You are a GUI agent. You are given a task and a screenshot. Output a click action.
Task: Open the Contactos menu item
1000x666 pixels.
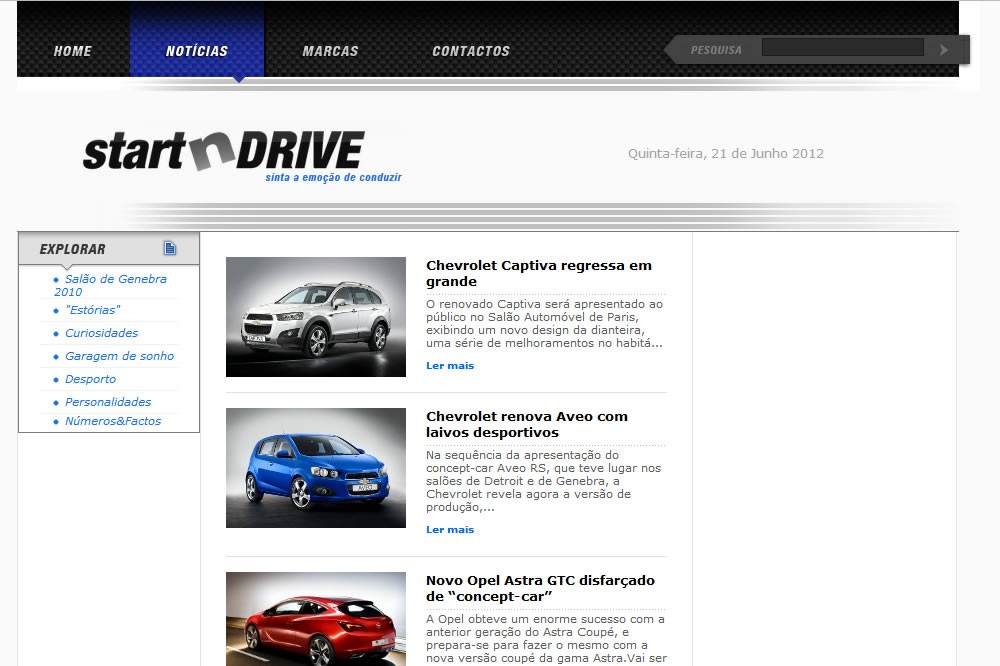[x=471, y=51]
